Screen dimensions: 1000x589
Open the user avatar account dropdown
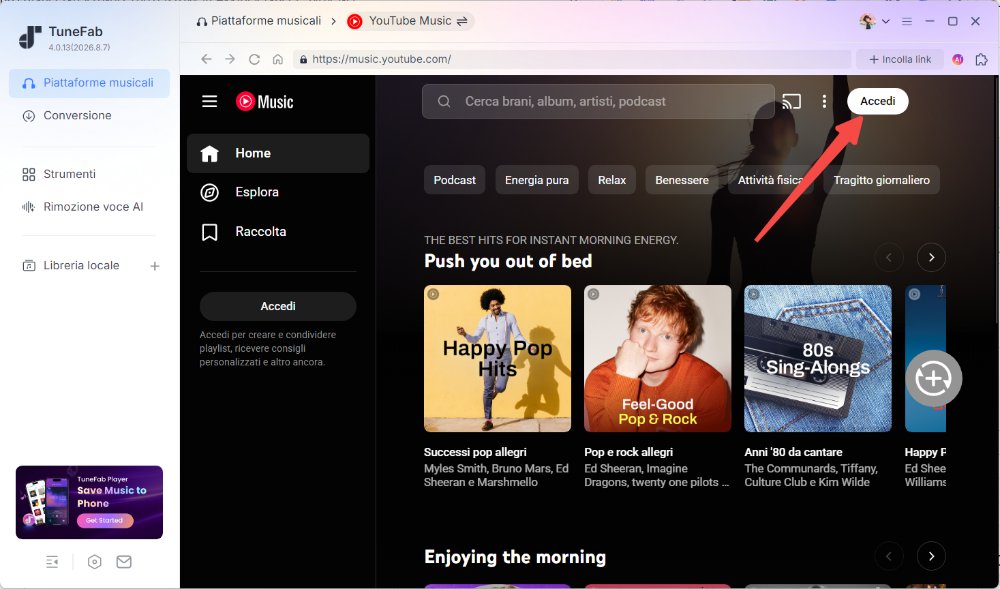coord(874,21)
